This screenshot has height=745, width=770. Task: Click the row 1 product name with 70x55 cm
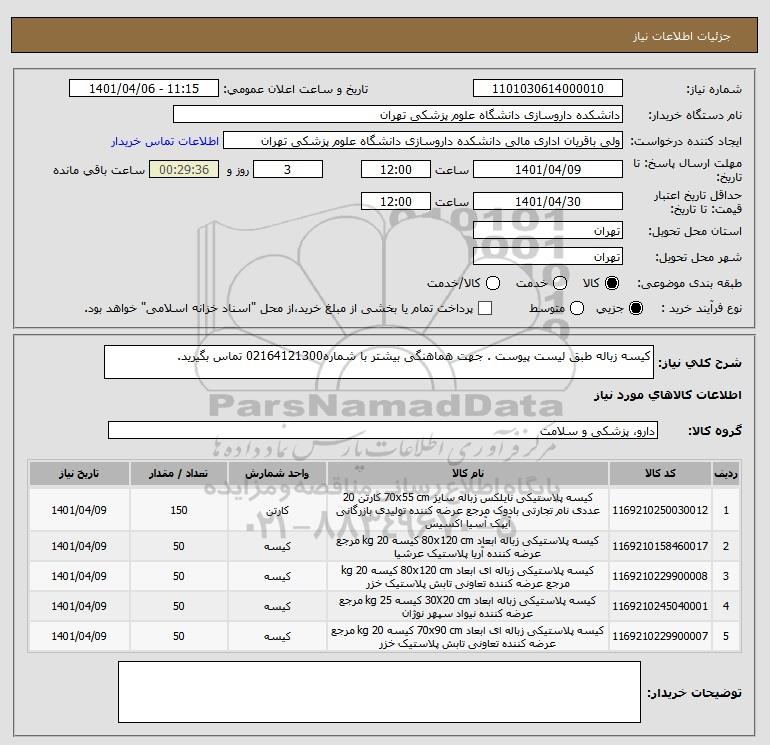click(468, 510)
